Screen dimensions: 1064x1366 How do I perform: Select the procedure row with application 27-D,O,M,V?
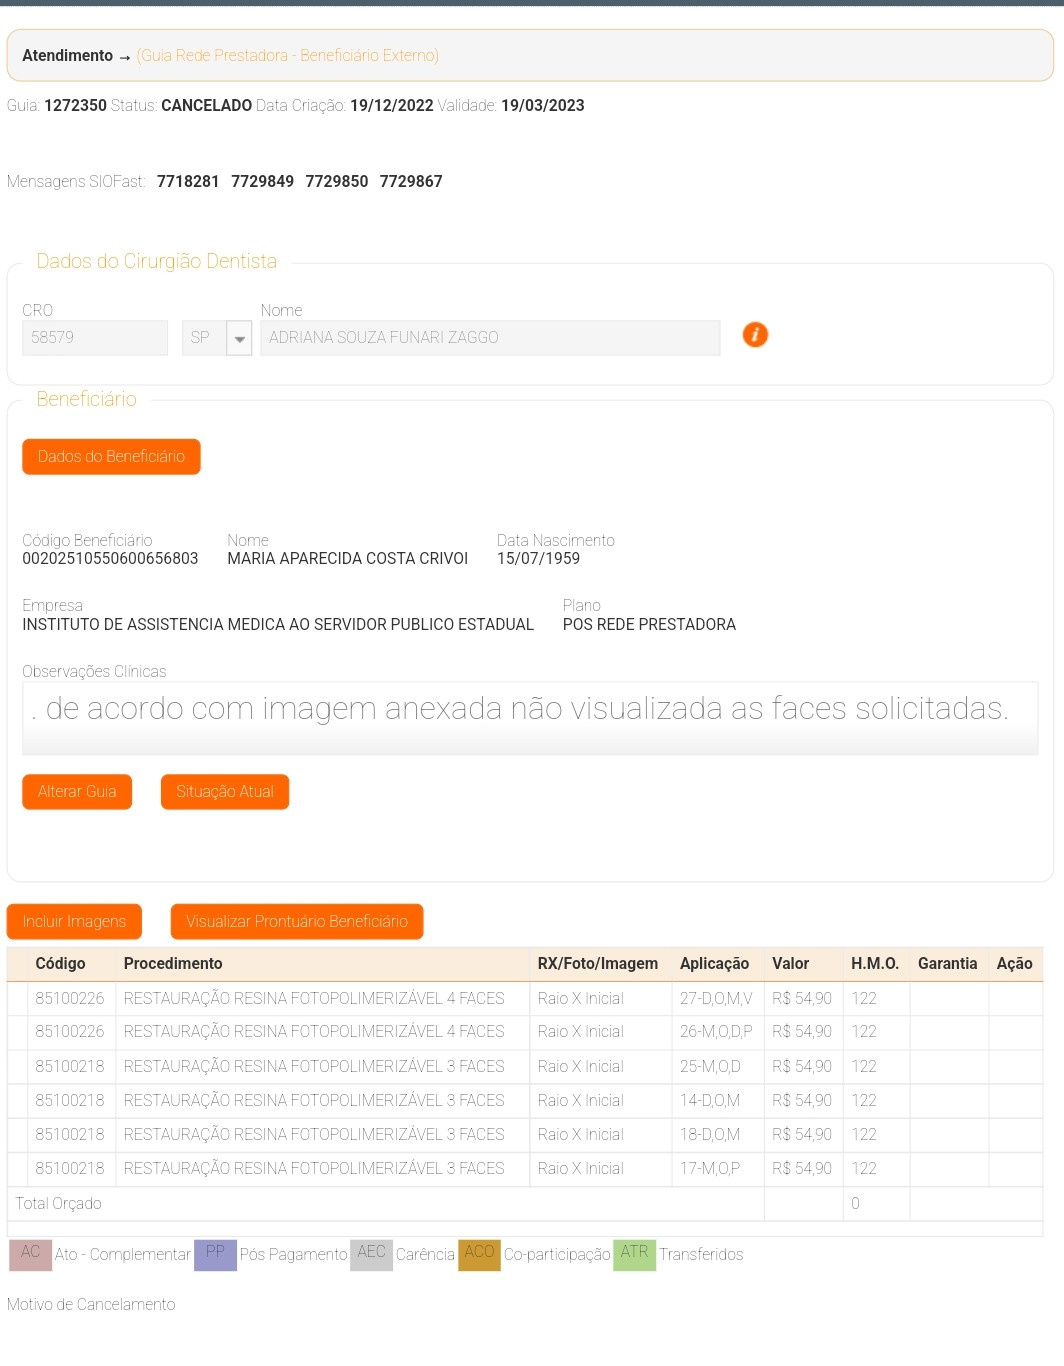pyautogui.click(x=314, y=999)
